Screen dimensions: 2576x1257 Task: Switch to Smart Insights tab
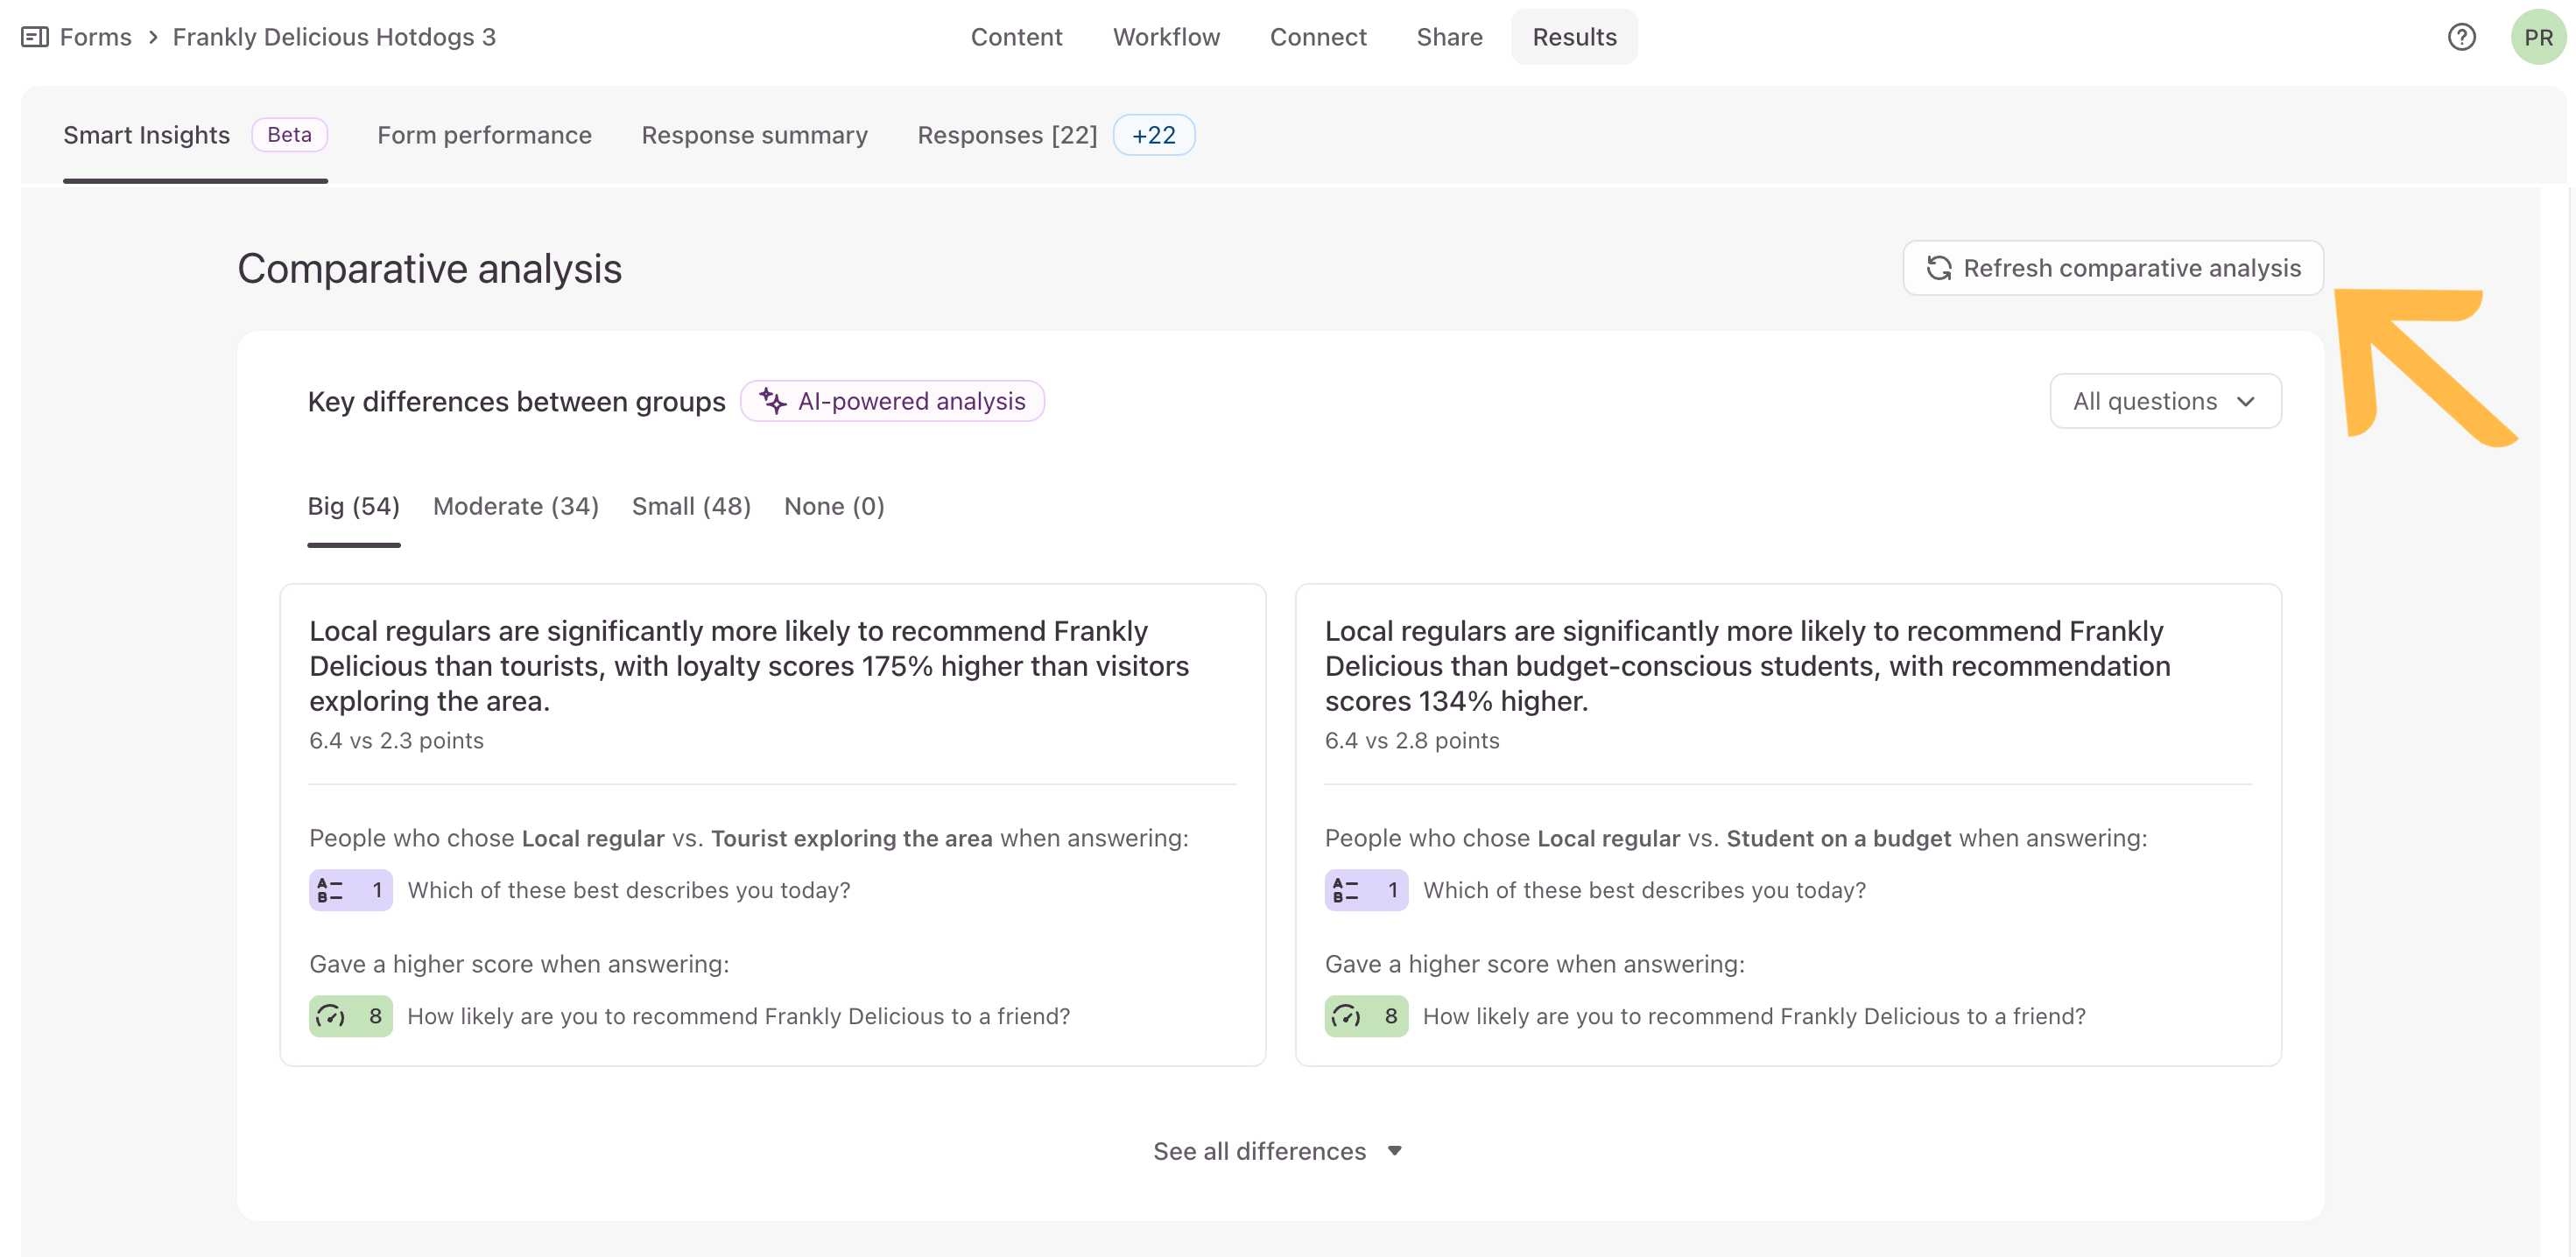pyautogui.click(x=147, y=135)
